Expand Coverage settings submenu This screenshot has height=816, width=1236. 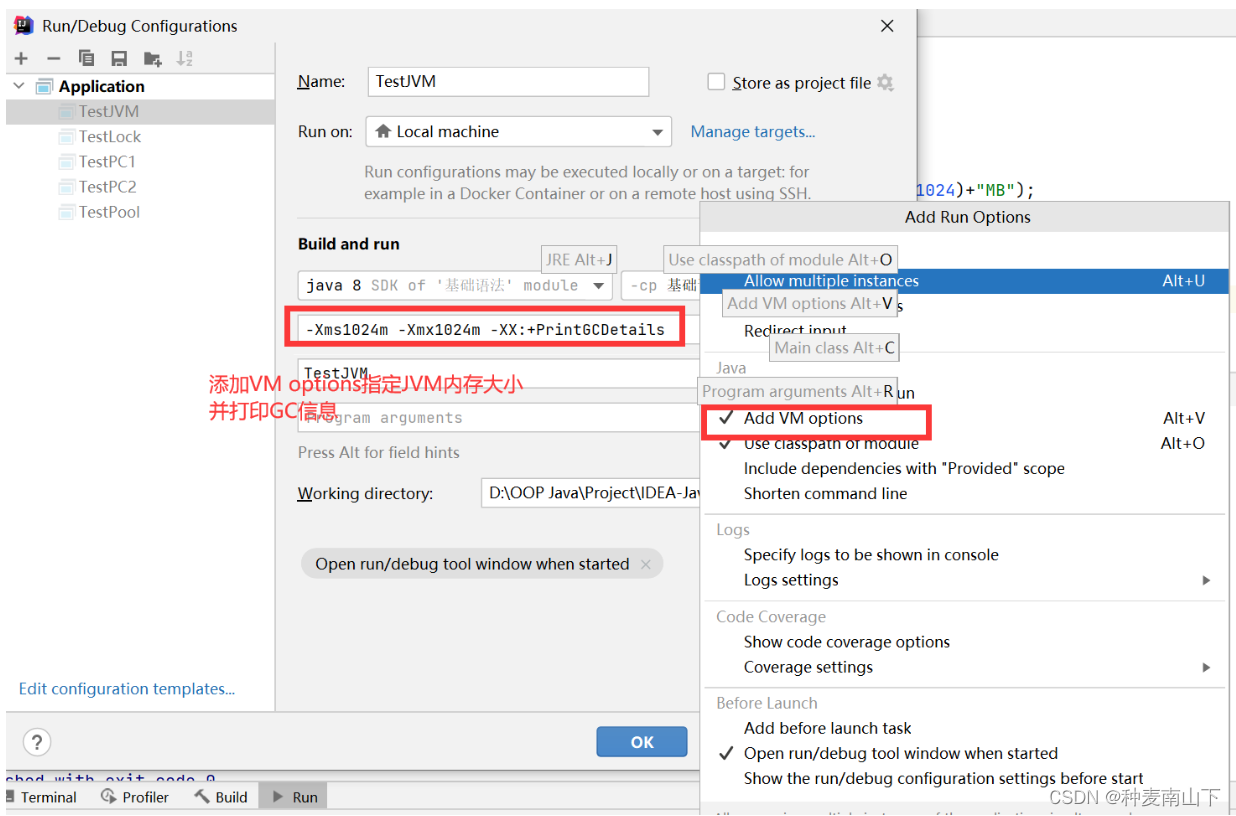pos(964,667)
